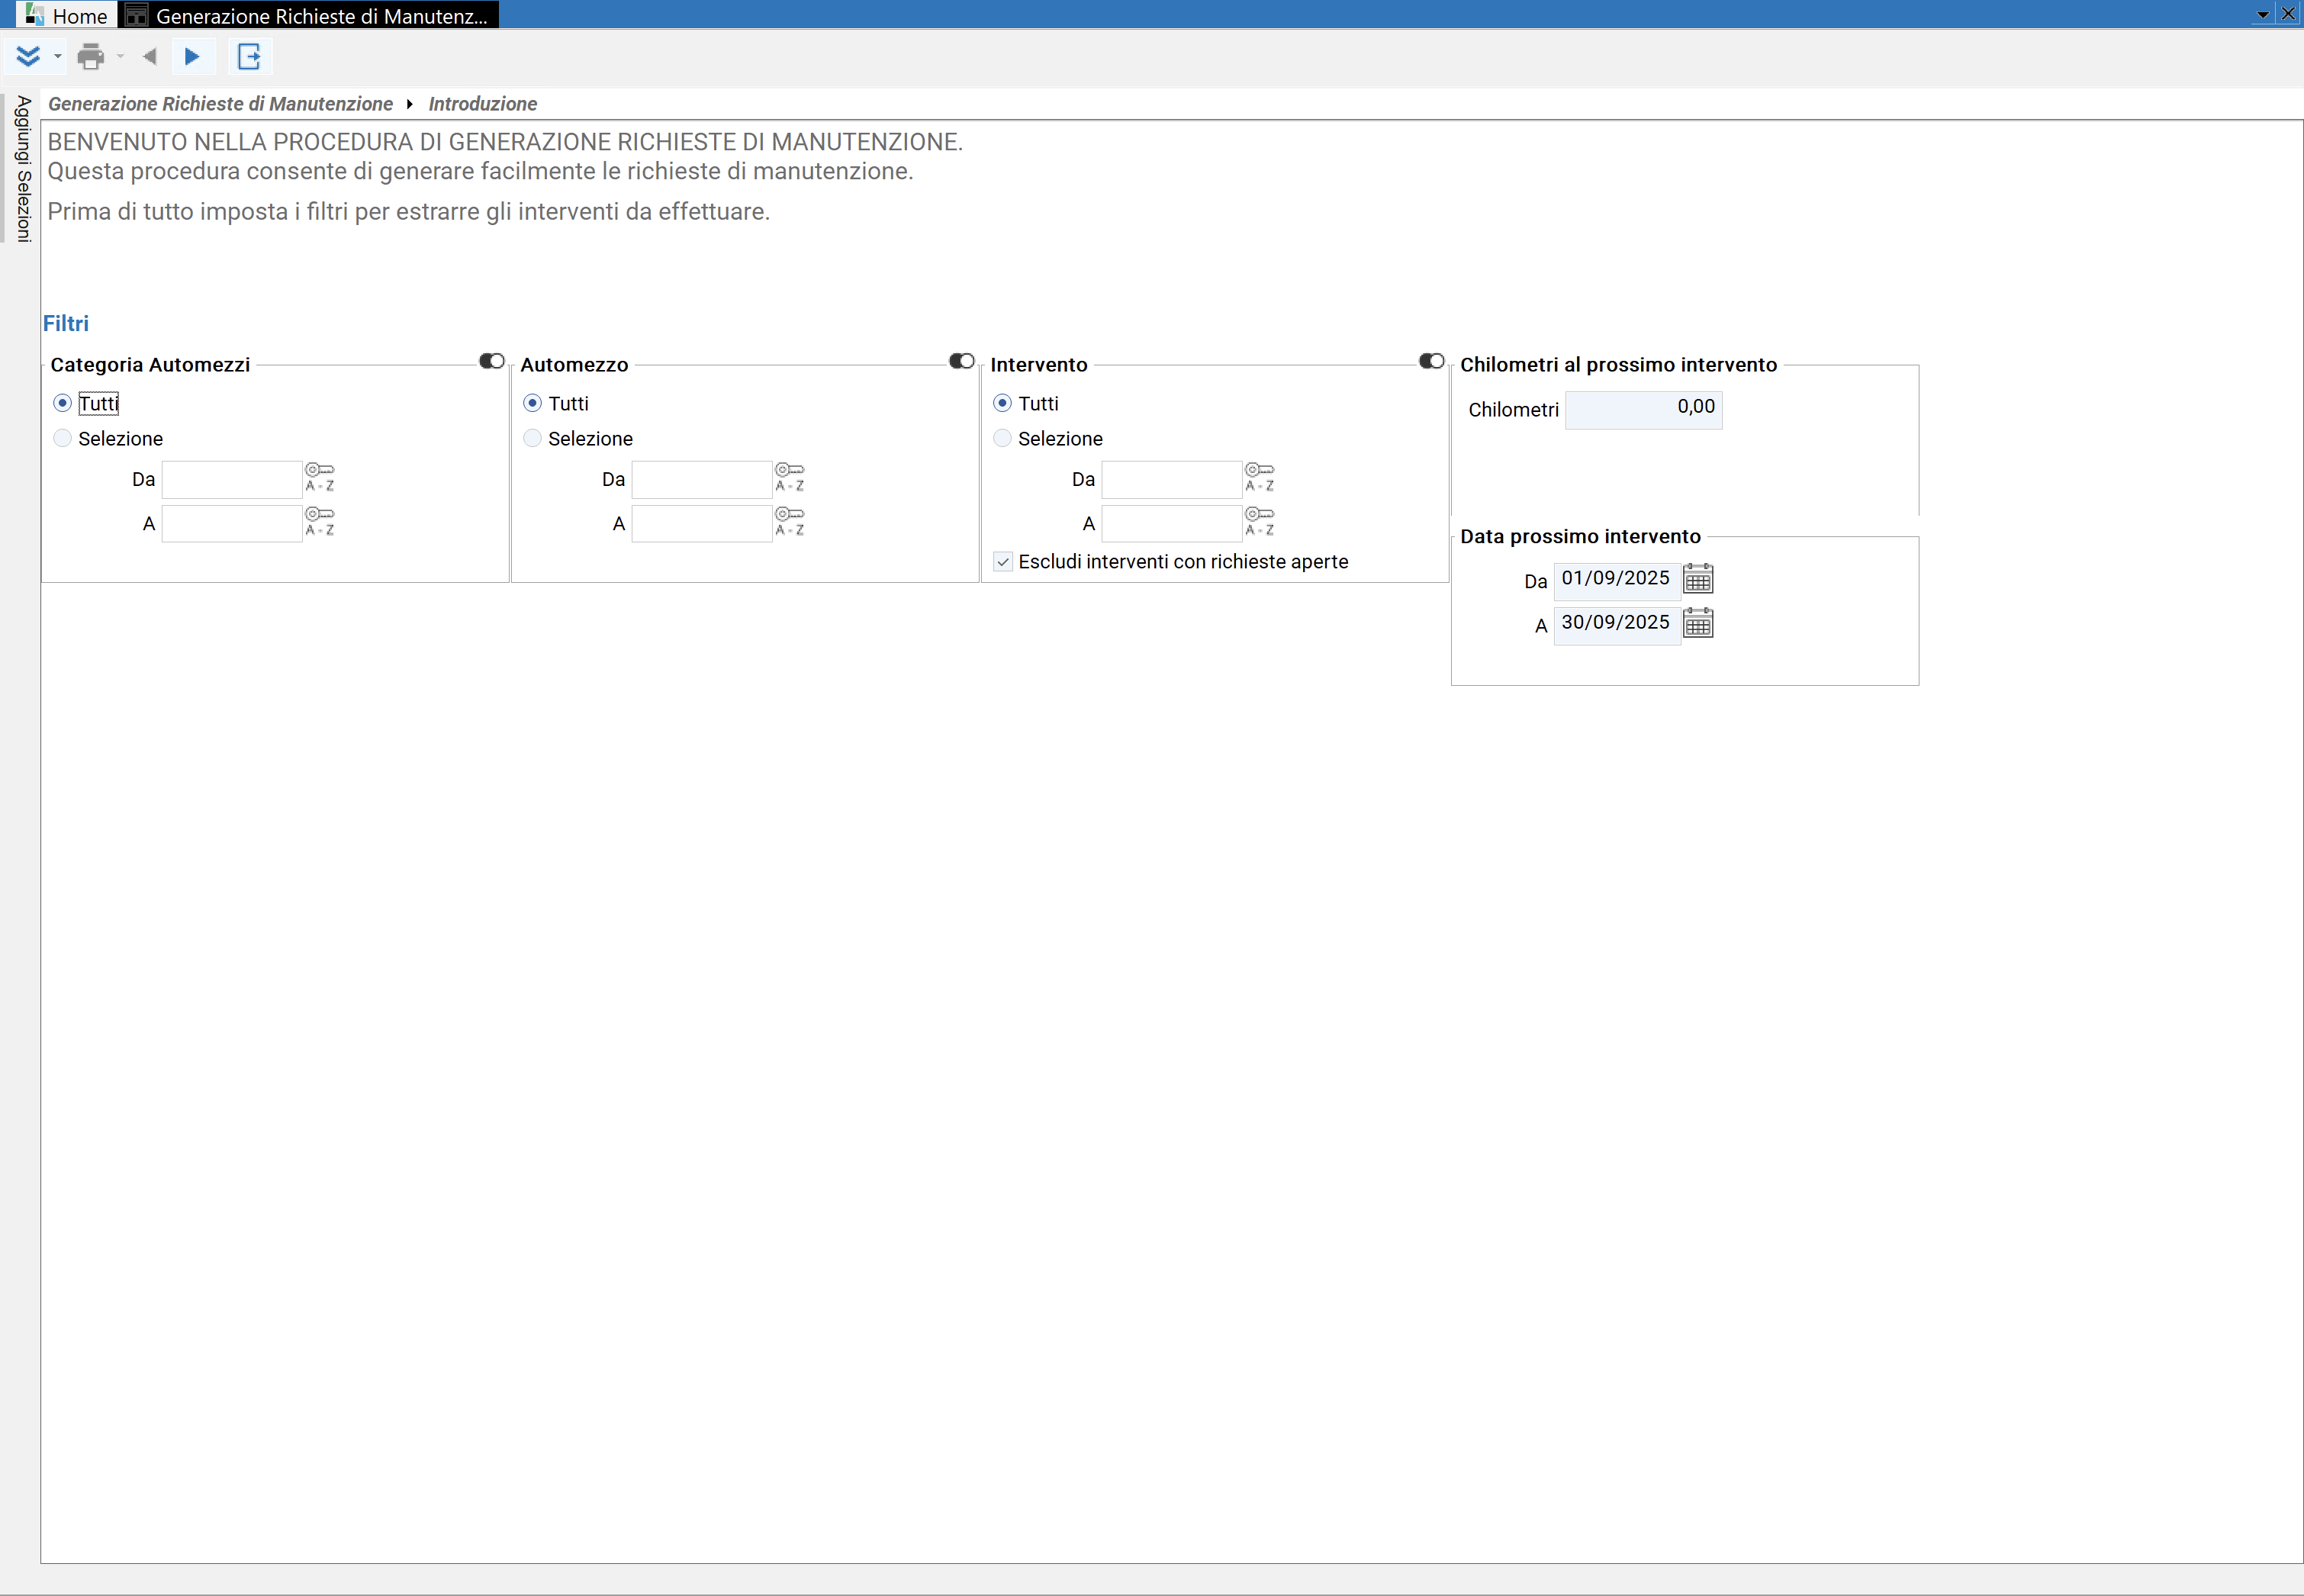Click the Introduzione breadcrumb

(x=483, y=104)
